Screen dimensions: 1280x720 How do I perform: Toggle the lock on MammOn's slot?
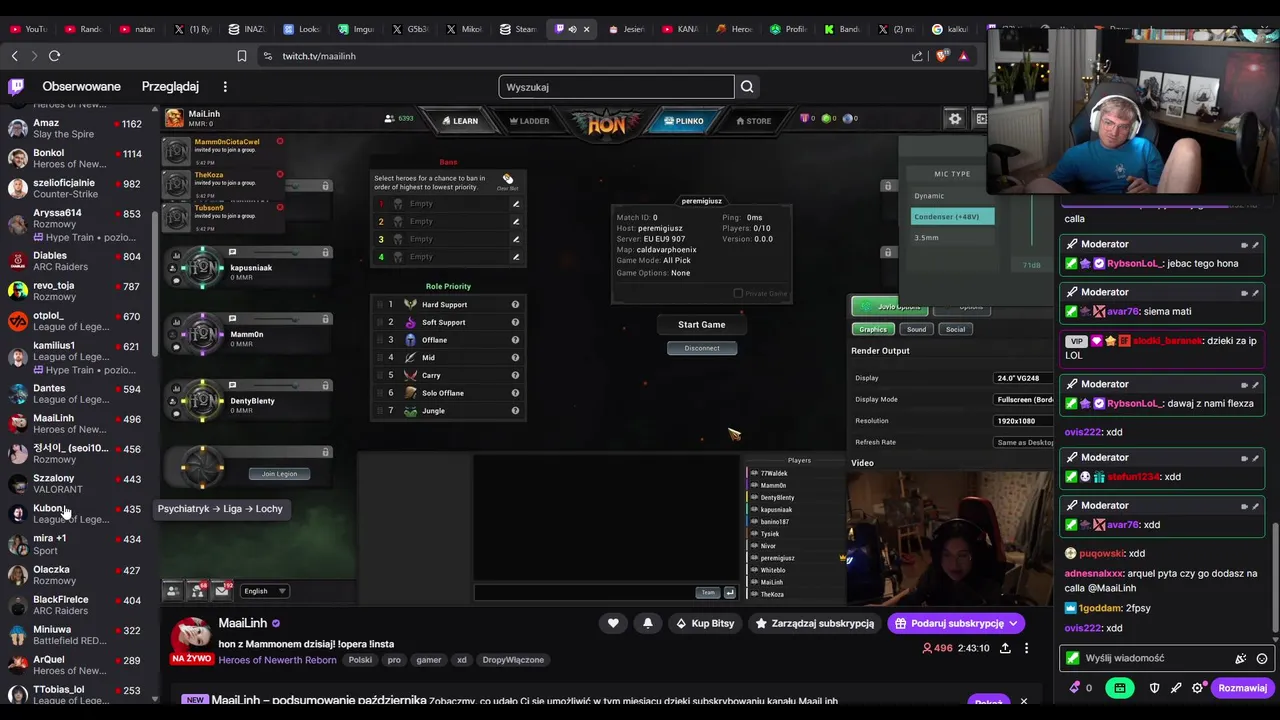[325, 319]
